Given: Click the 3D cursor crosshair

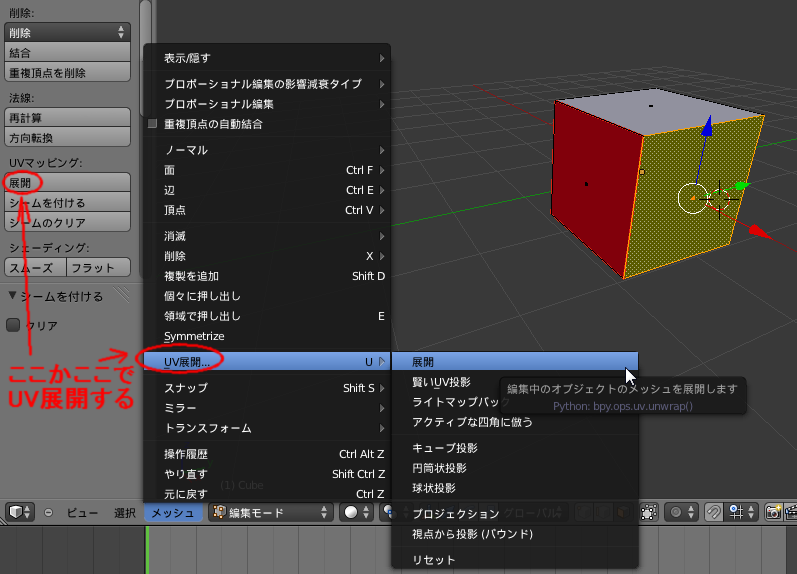Looking at the screenshot, I should click(x=719, y=199).
